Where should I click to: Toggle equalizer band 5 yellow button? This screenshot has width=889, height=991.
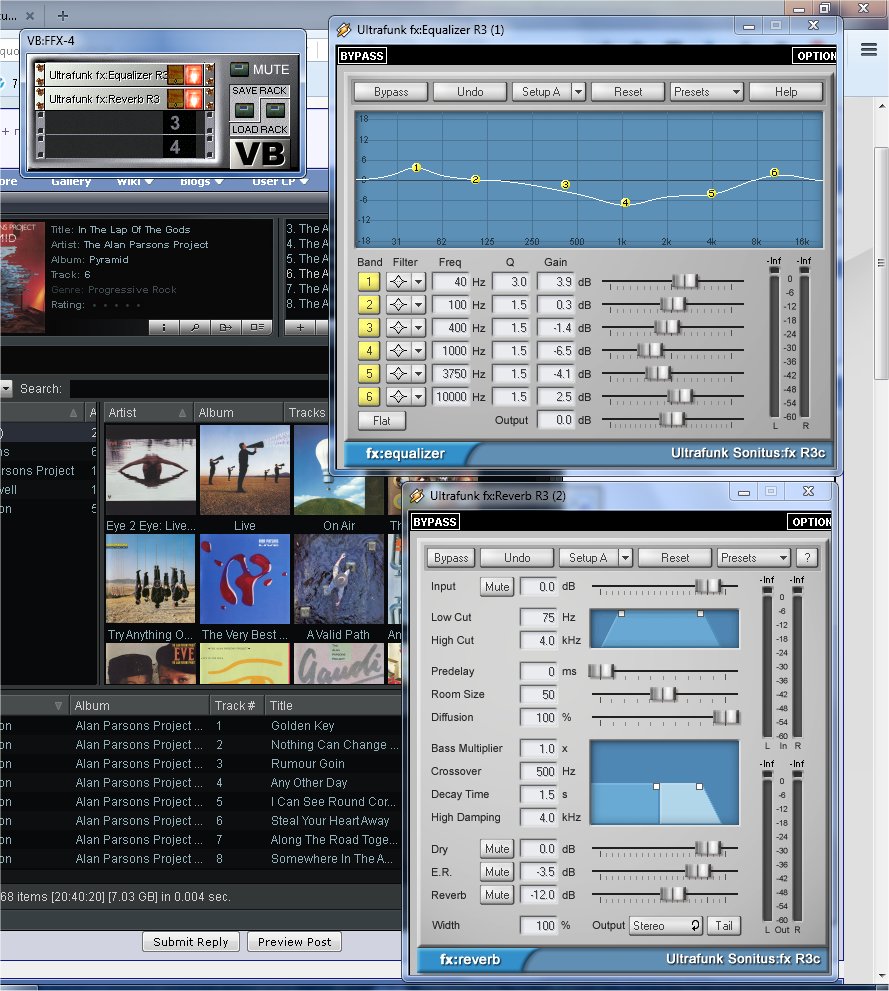coord(369,374)
